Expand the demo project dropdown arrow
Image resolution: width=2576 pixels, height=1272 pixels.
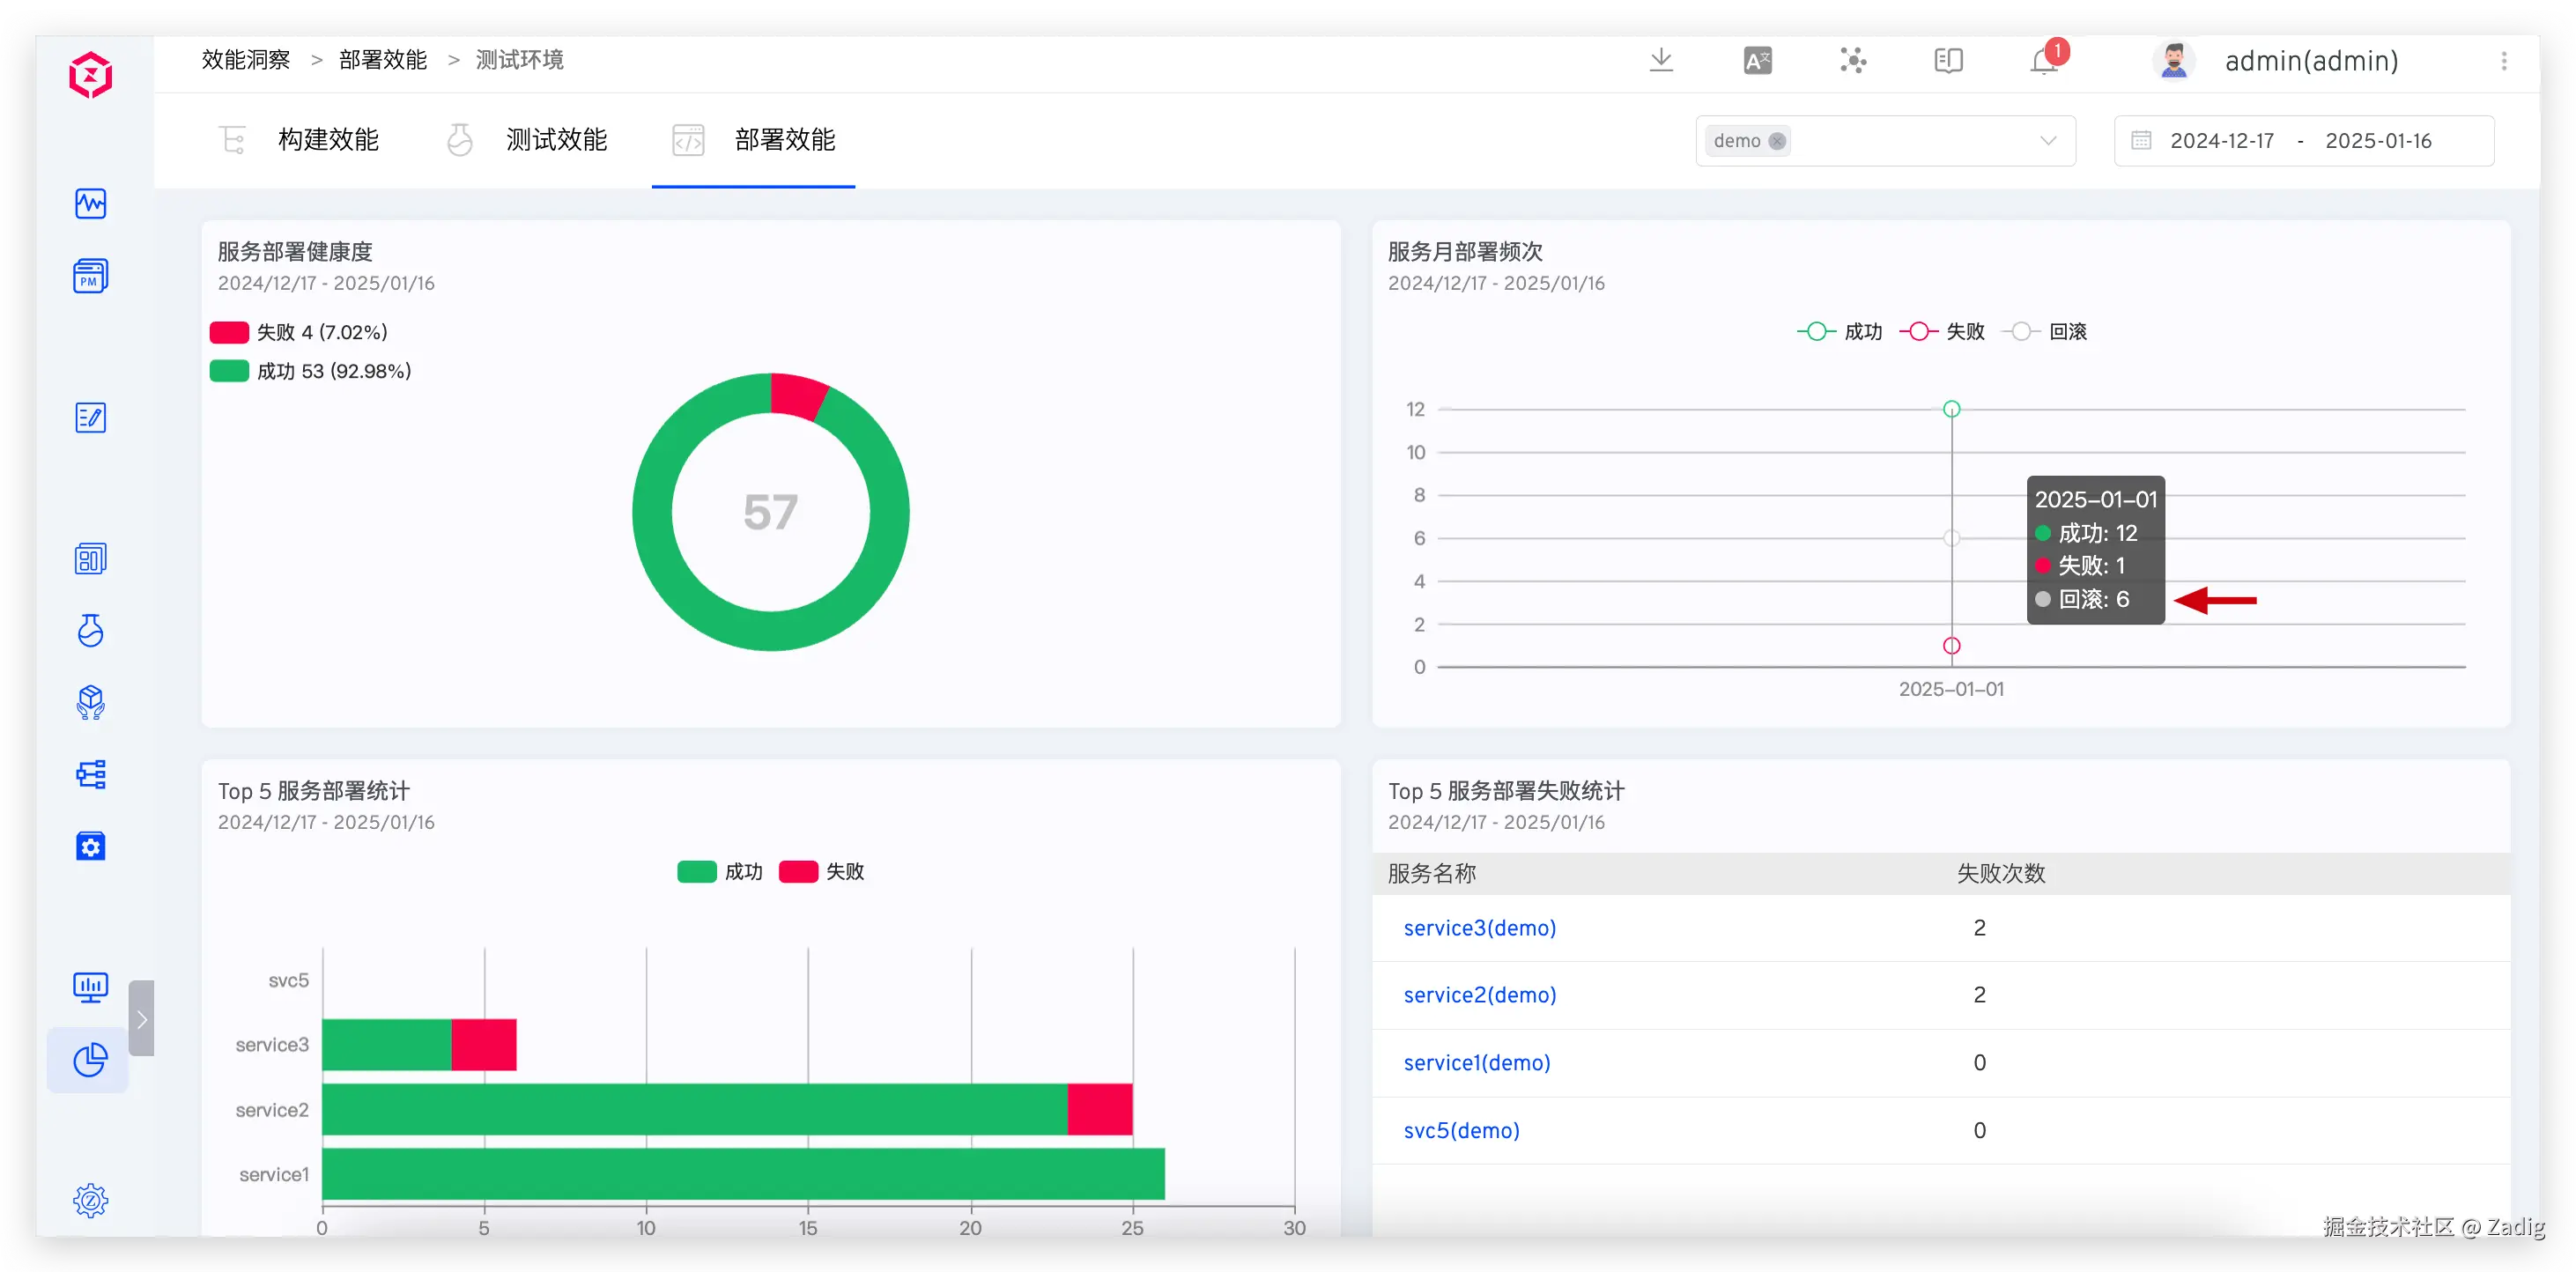click(x=2048, y=141)
